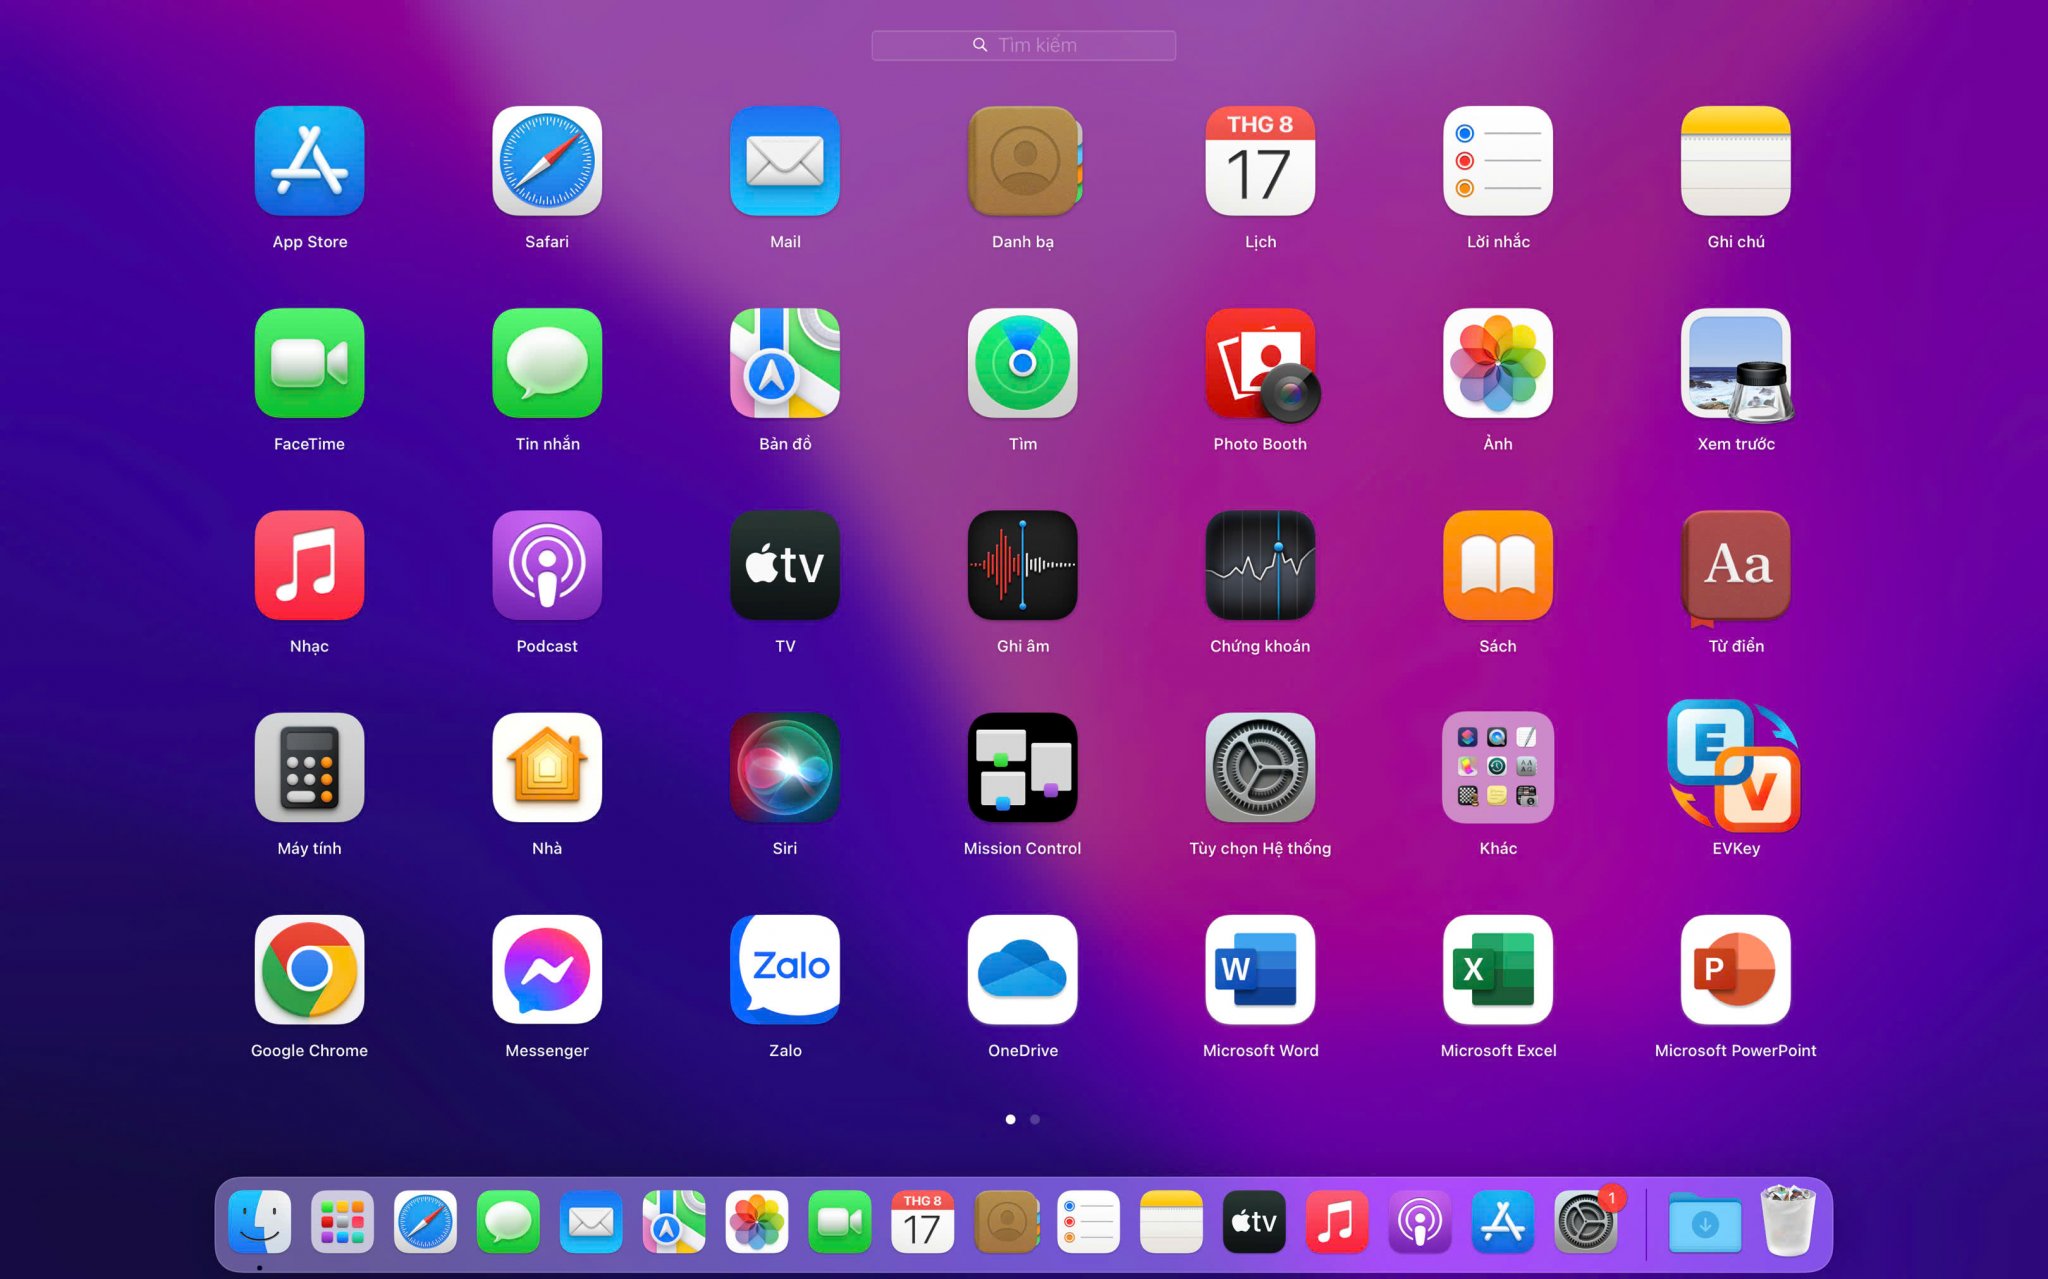Select the first Launchpad page dot
The width and height of the screenshot is (2048, 1279).
(1010, 1119)
